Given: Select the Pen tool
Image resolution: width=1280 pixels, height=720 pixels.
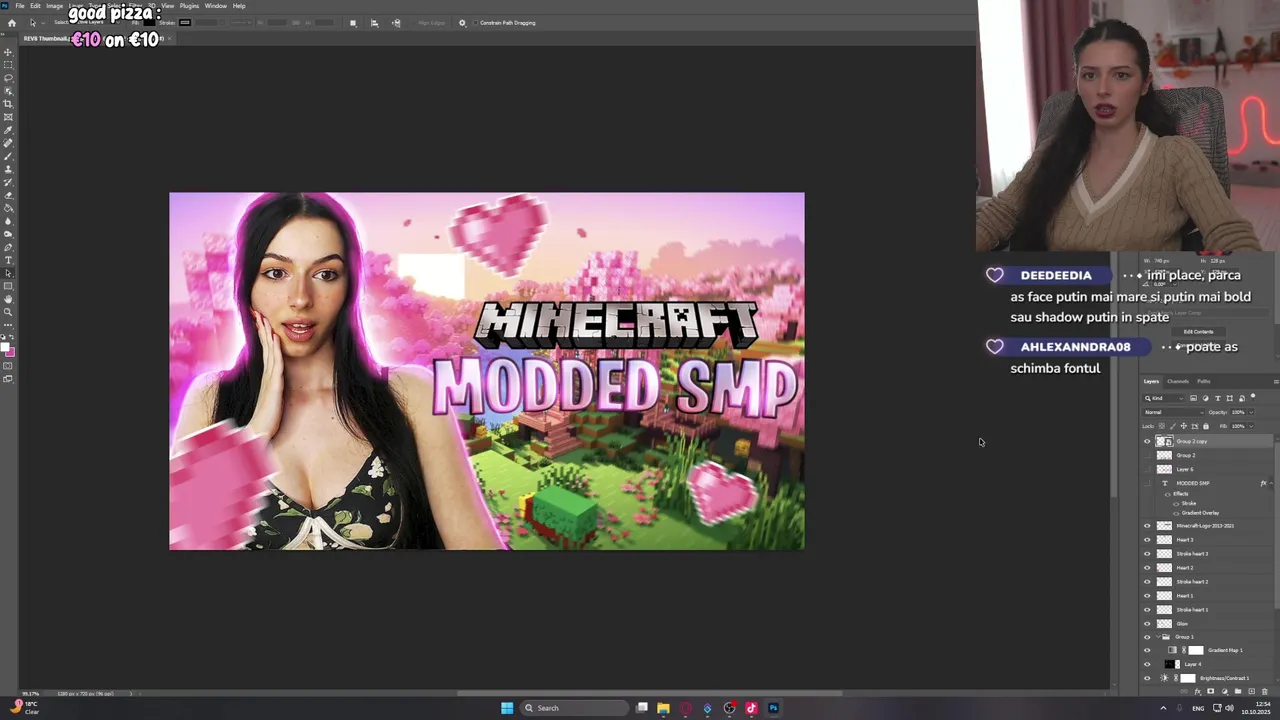Looking at the screenshot, I should (x=8, y=247).
